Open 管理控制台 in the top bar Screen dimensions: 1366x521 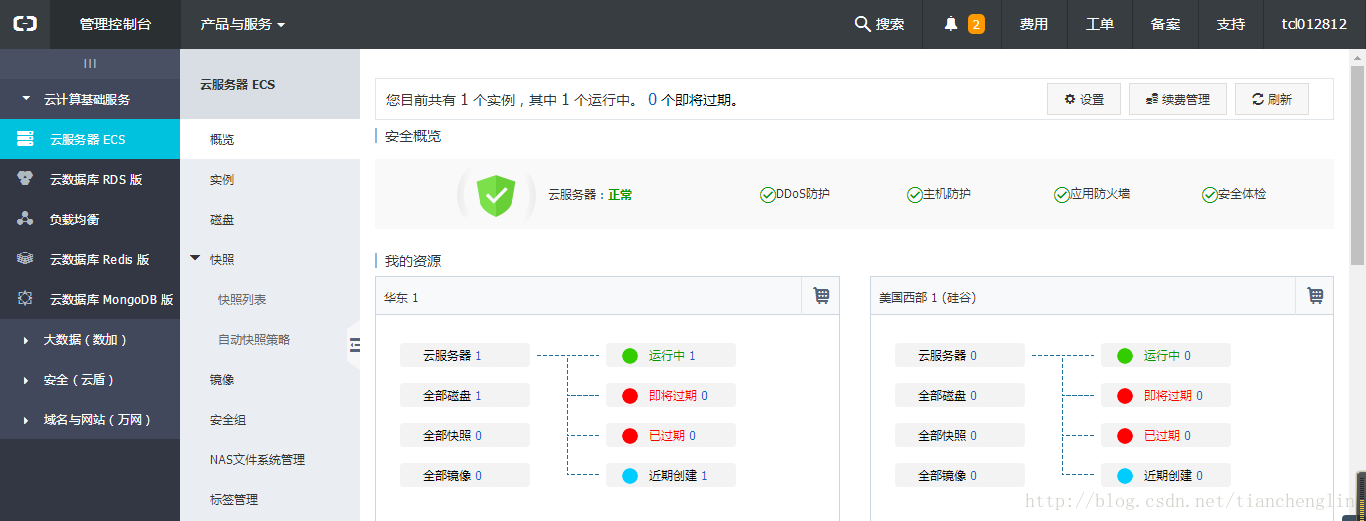(x=115, y=24)
